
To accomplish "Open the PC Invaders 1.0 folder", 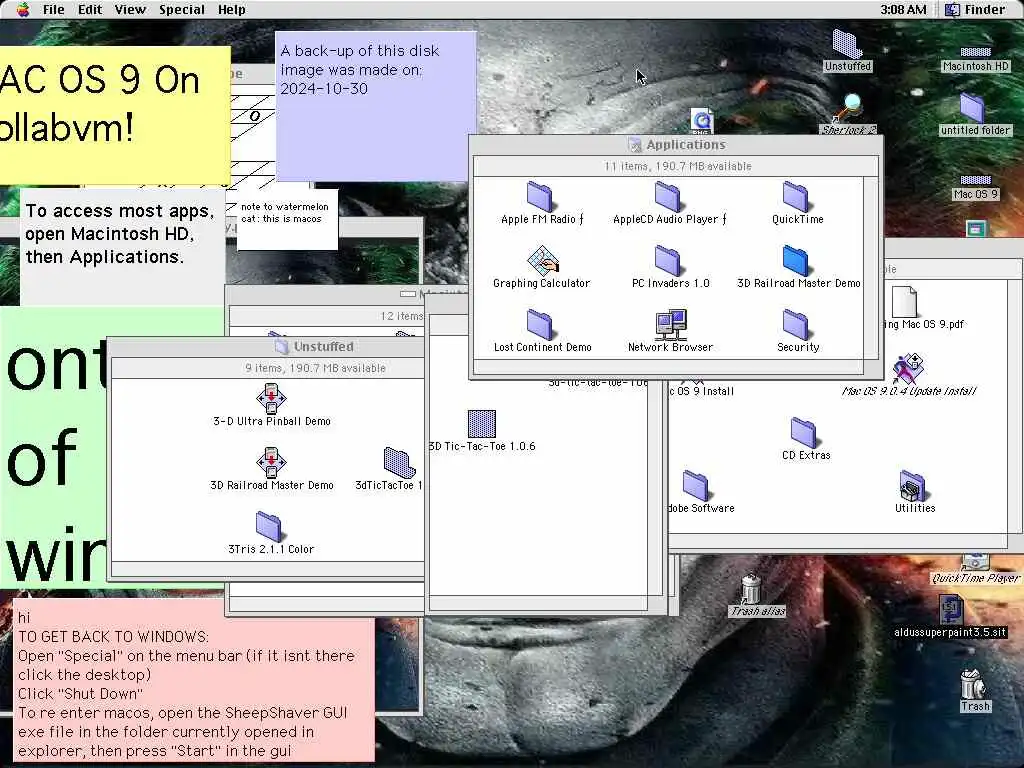I will point(668,261).
